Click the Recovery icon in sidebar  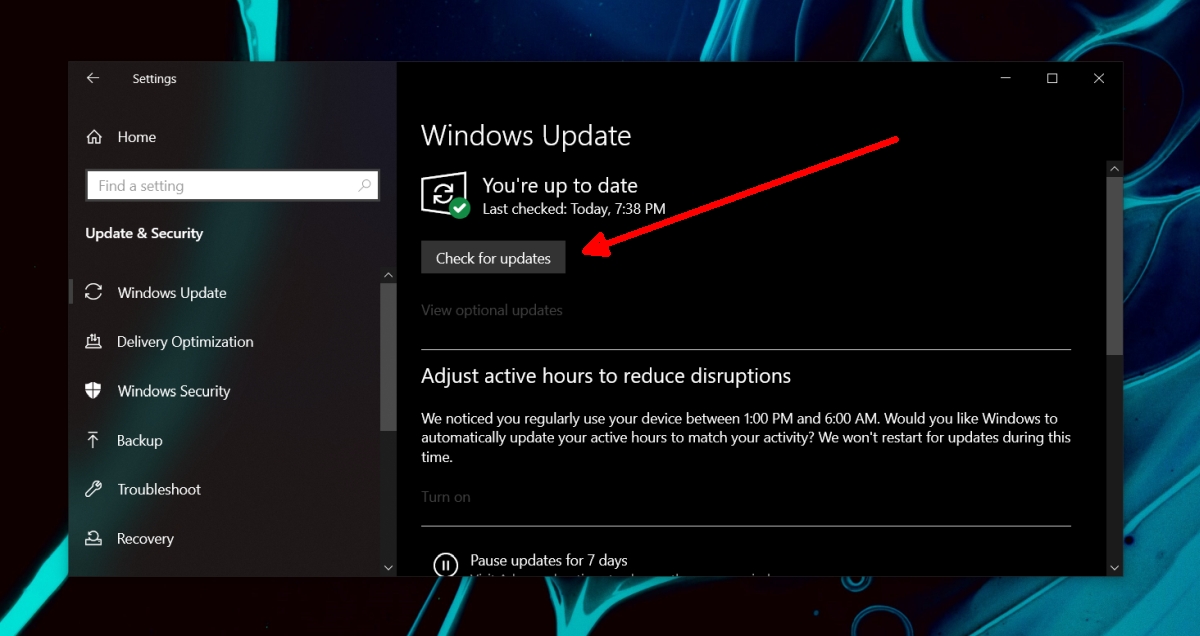coord(94,538)
